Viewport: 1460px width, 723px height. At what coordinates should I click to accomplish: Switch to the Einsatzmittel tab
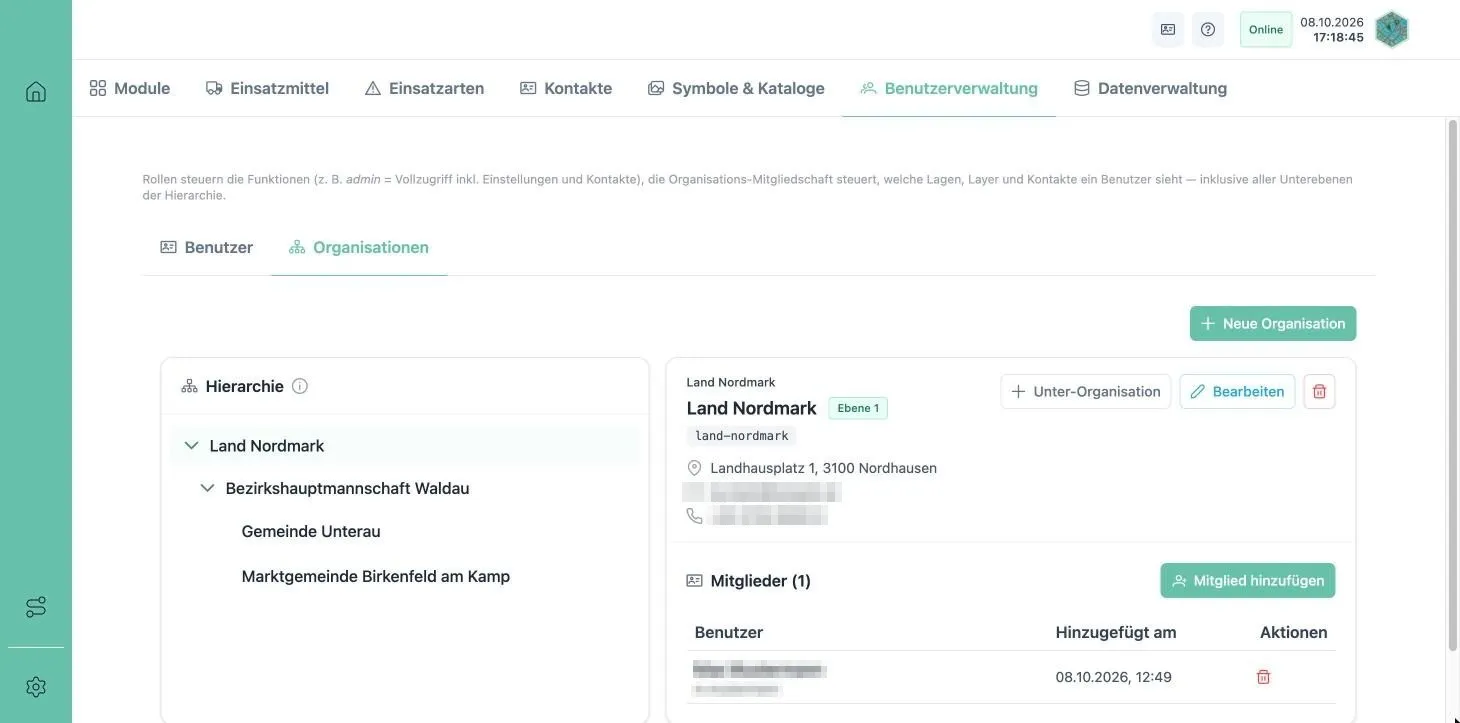267,88
